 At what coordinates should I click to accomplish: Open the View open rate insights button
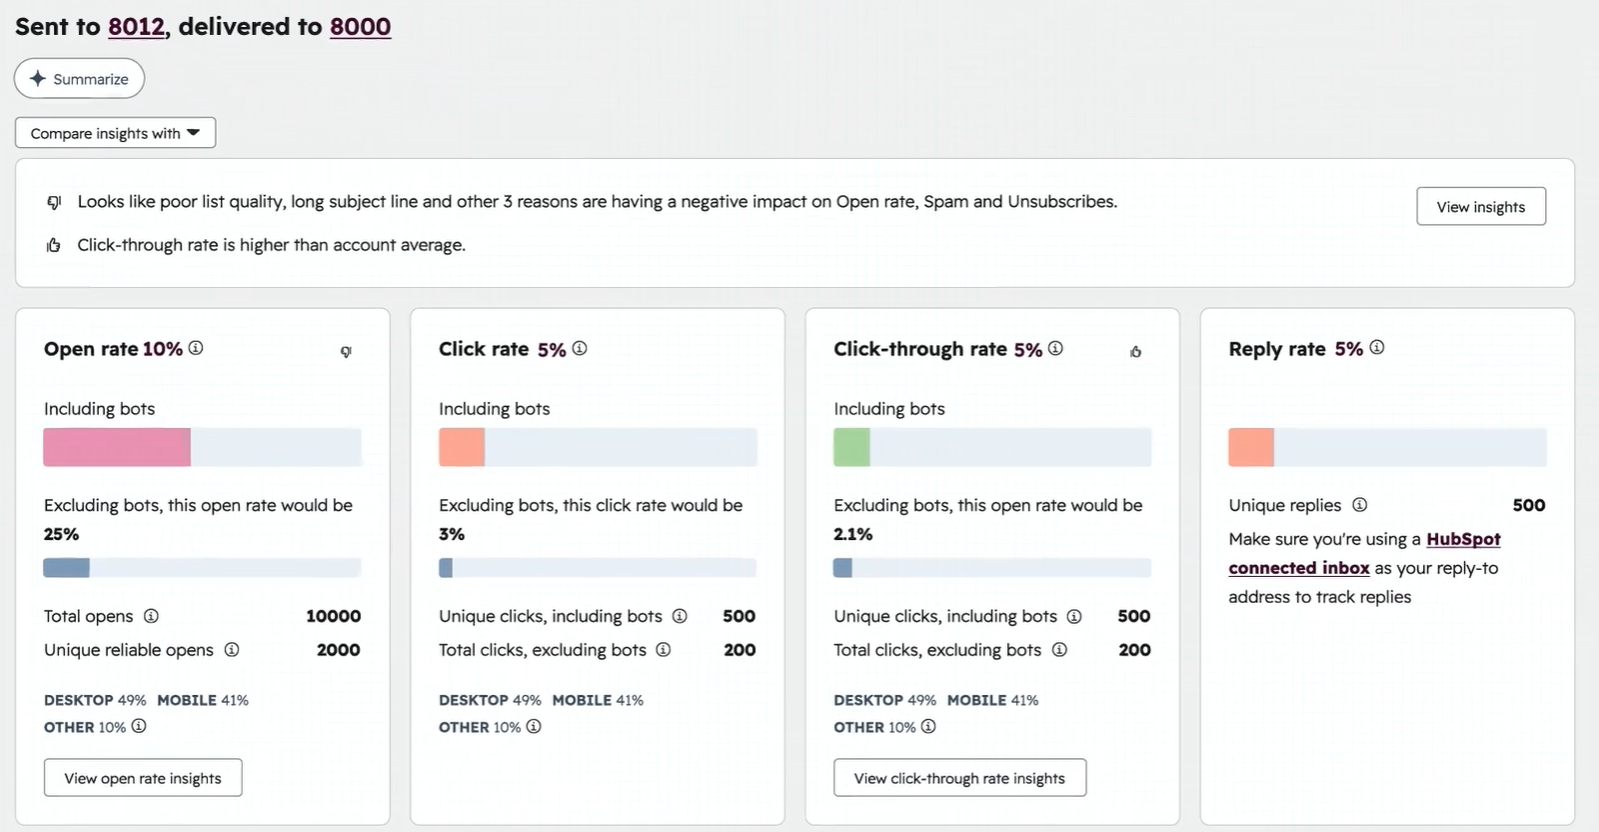coord(143,778)
